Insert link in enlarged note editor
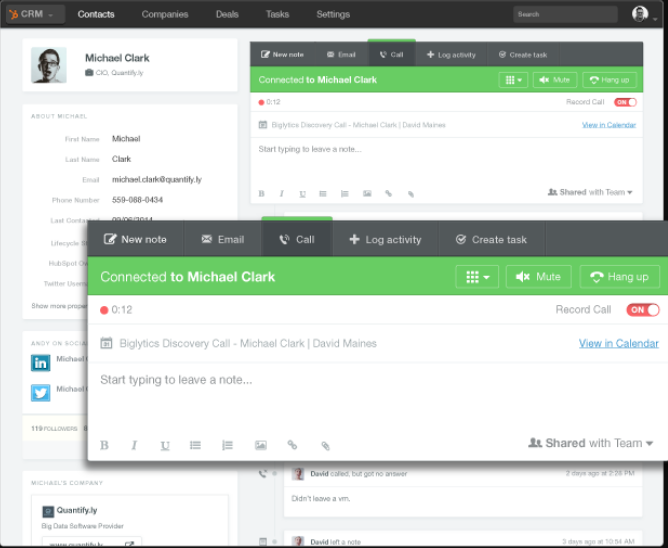 point(292,445)
